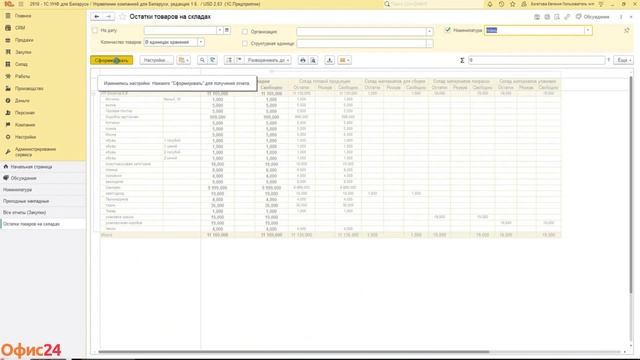Toggle the Структурная единица checkbox

pos(245,43)
